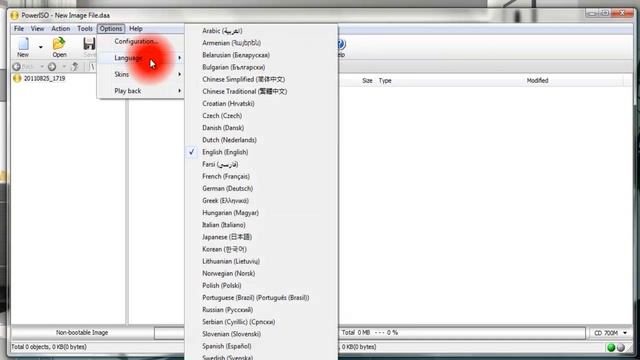The height and width of the screenshot is (360, 640).
Task: Open the View menu
Action: click(37, 29)
